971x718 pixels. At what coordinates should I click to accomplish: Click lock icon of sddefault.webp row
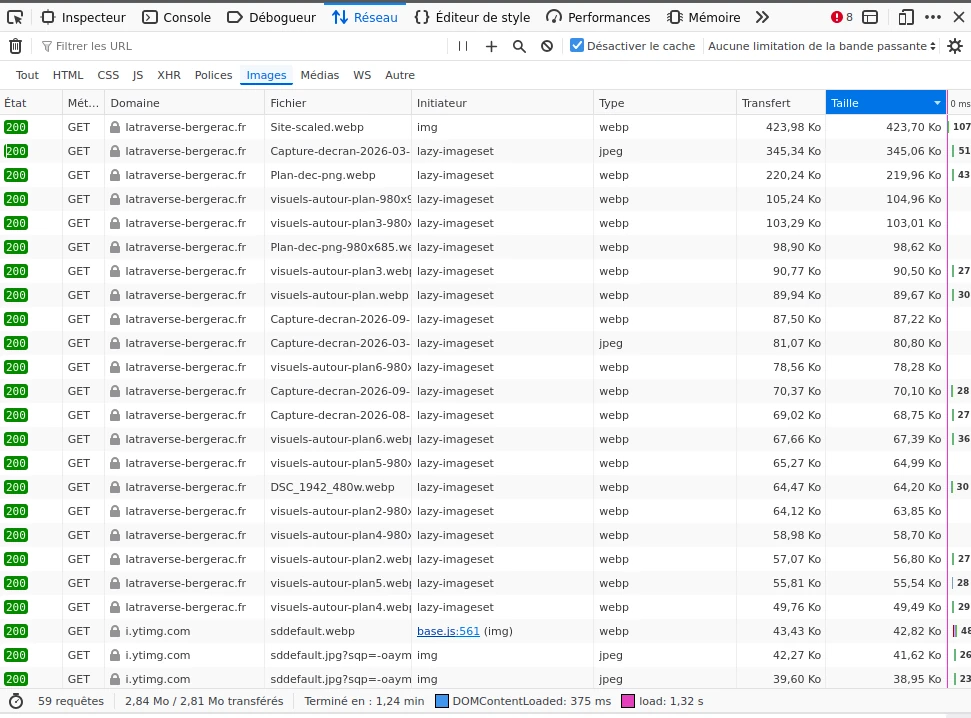tap(115, 631)
